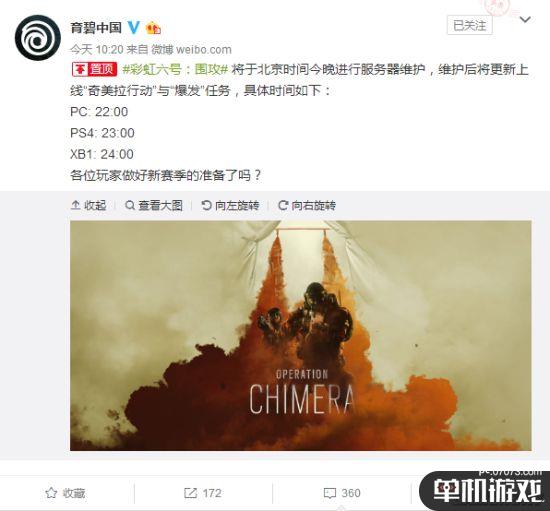Click the 查看大图 magnifier icon
The width and height of the screenshot is (550, 511).
point(130,205)
